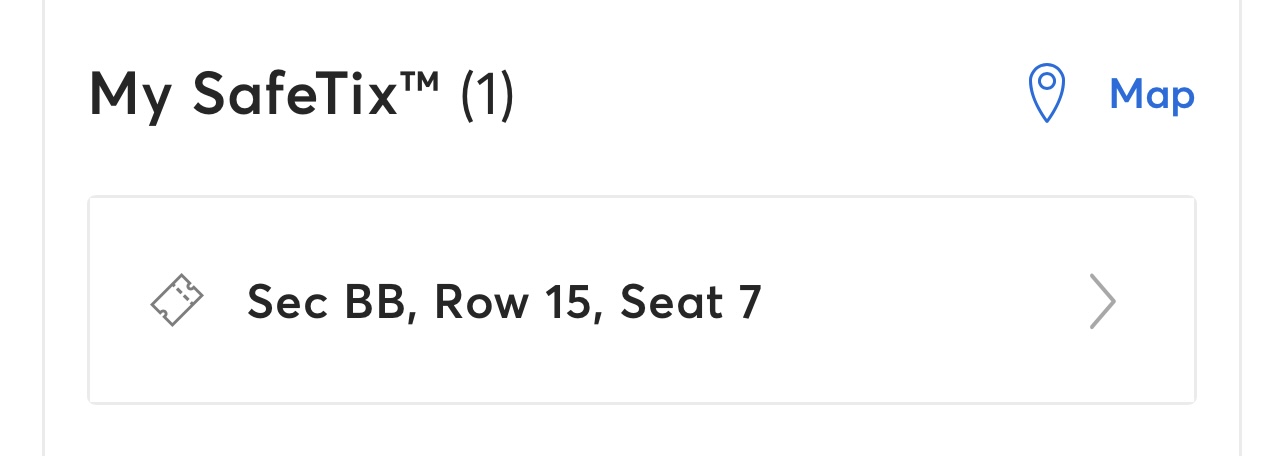
Task: Show the seat map using Map
Action: pos(1152,94)
